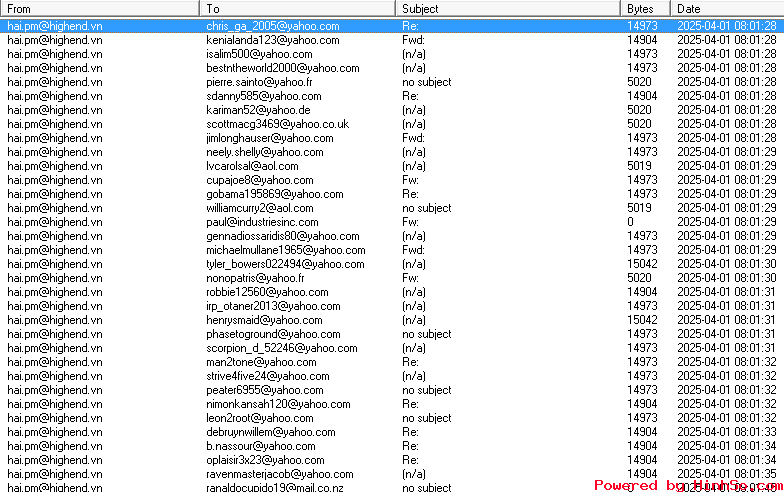Click the no subject cell in pierre.sainto row
The image size is (784, 492).
pos(426,82)
